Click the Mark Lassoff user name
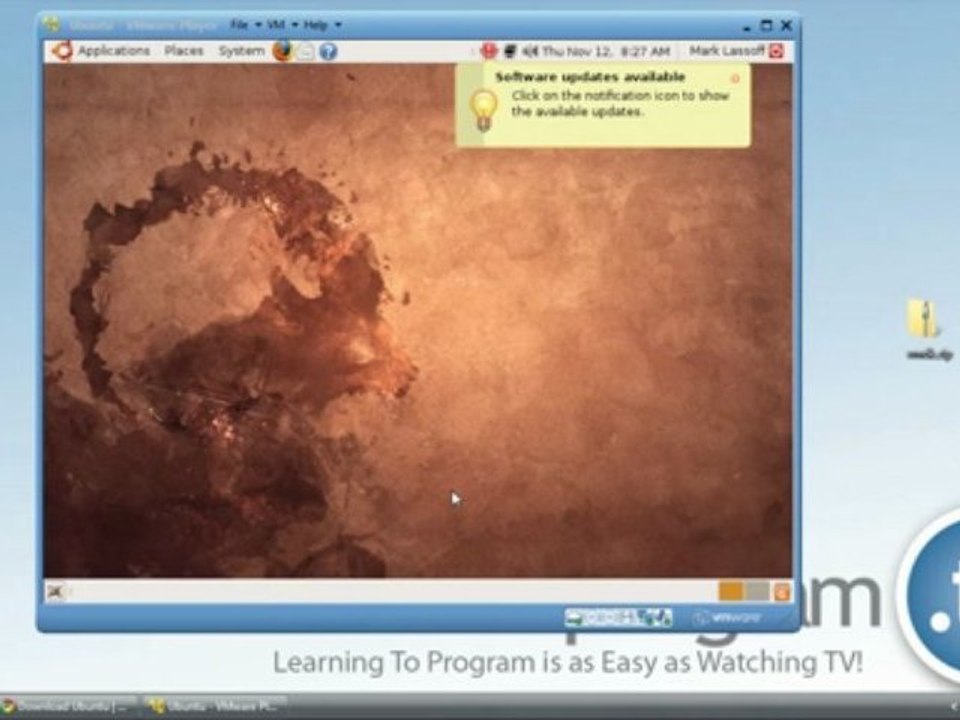 point(727,51)
